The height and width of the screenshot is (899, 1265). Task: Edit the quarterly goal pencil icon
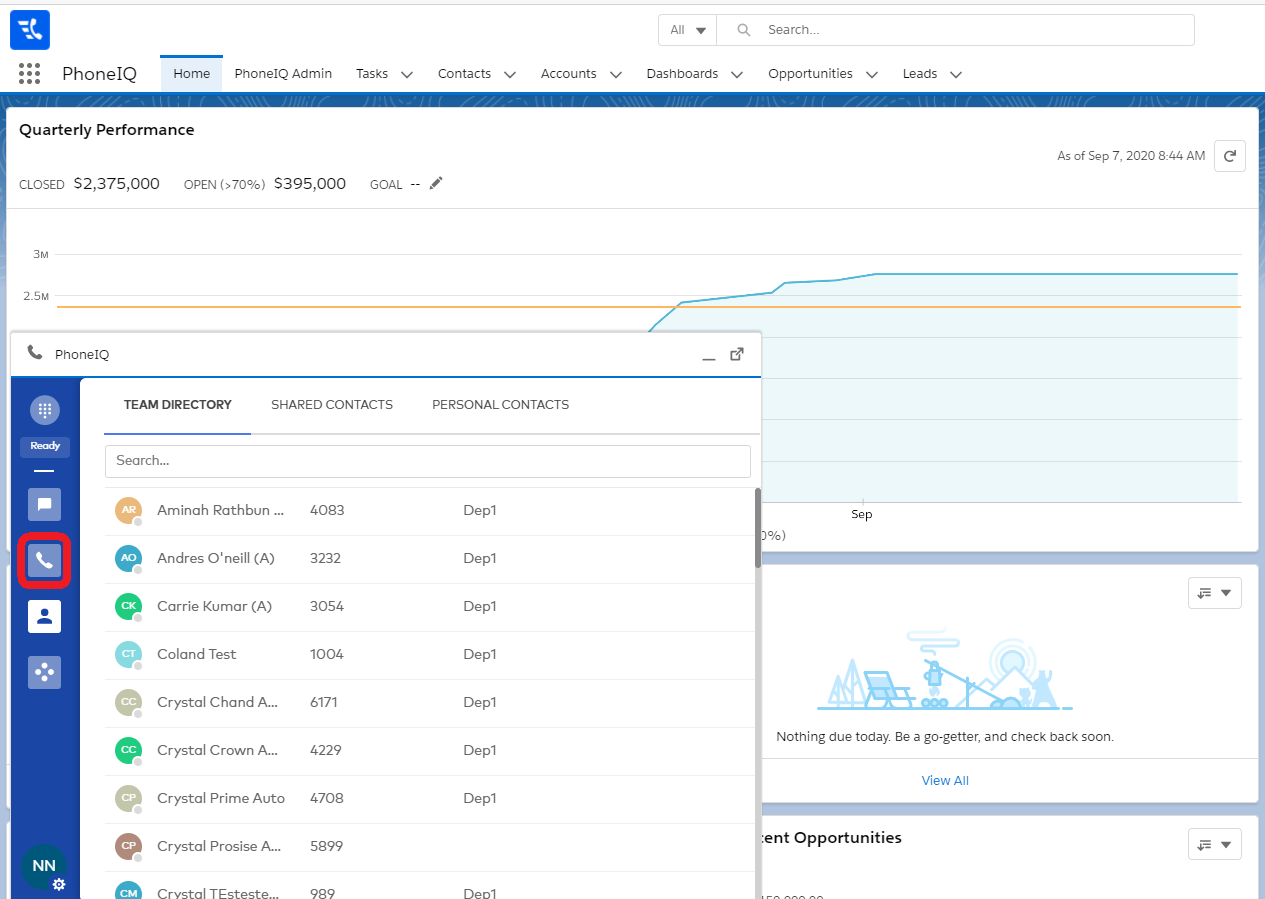click(x=436, y=183)
